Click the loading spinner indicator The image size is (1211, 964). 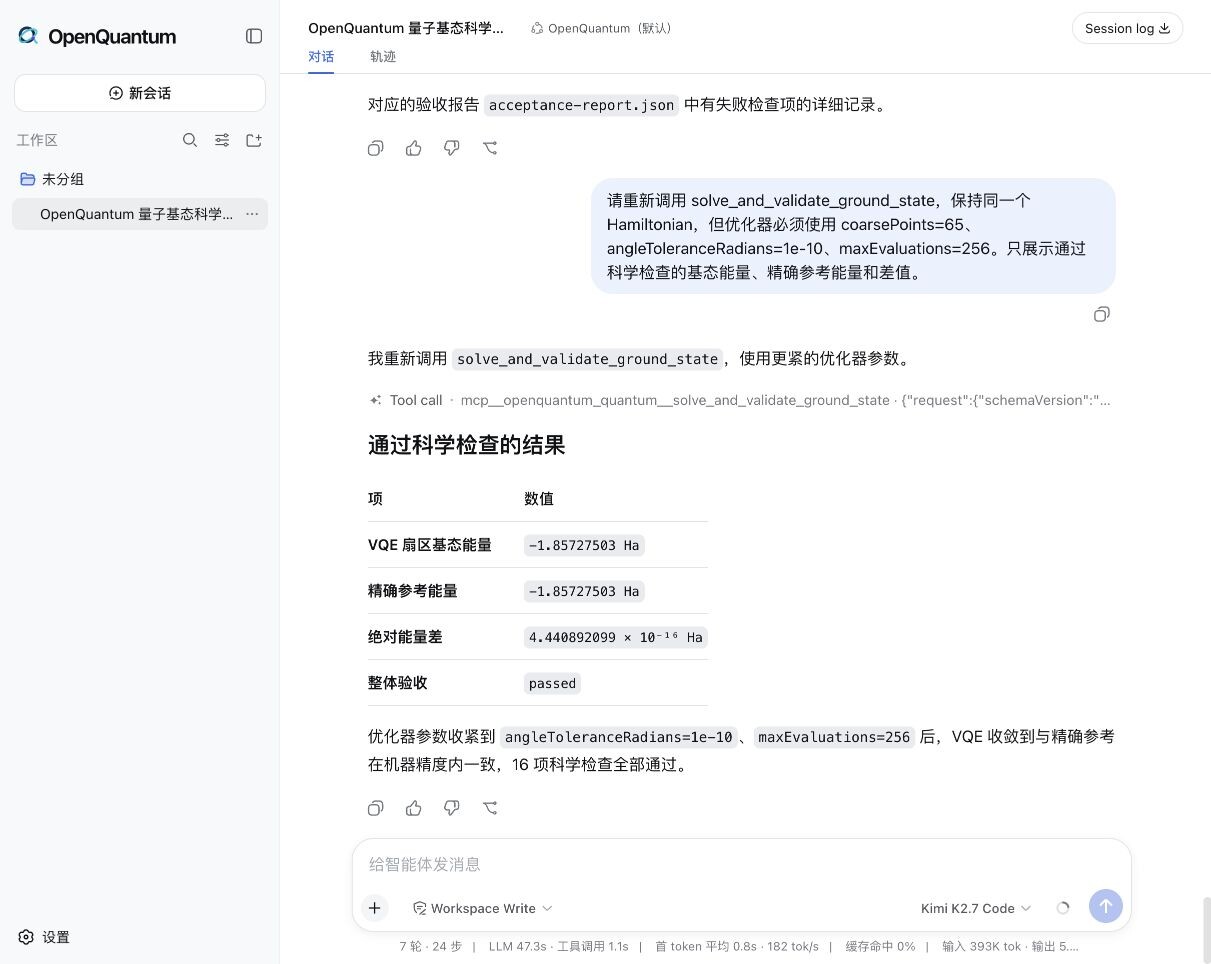[1063, 908]
